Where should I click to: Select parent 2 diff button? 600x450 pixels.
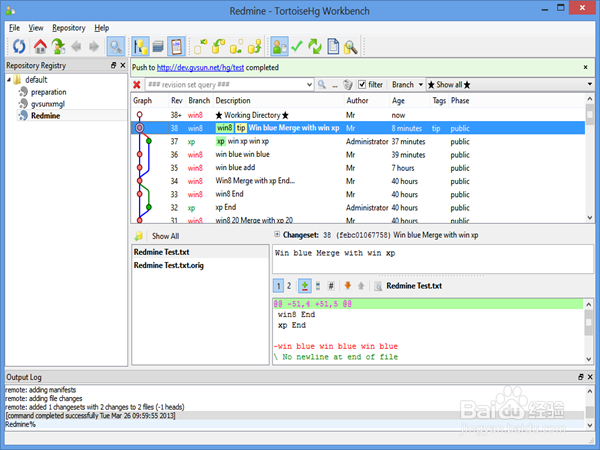click(x=289, y=286)
